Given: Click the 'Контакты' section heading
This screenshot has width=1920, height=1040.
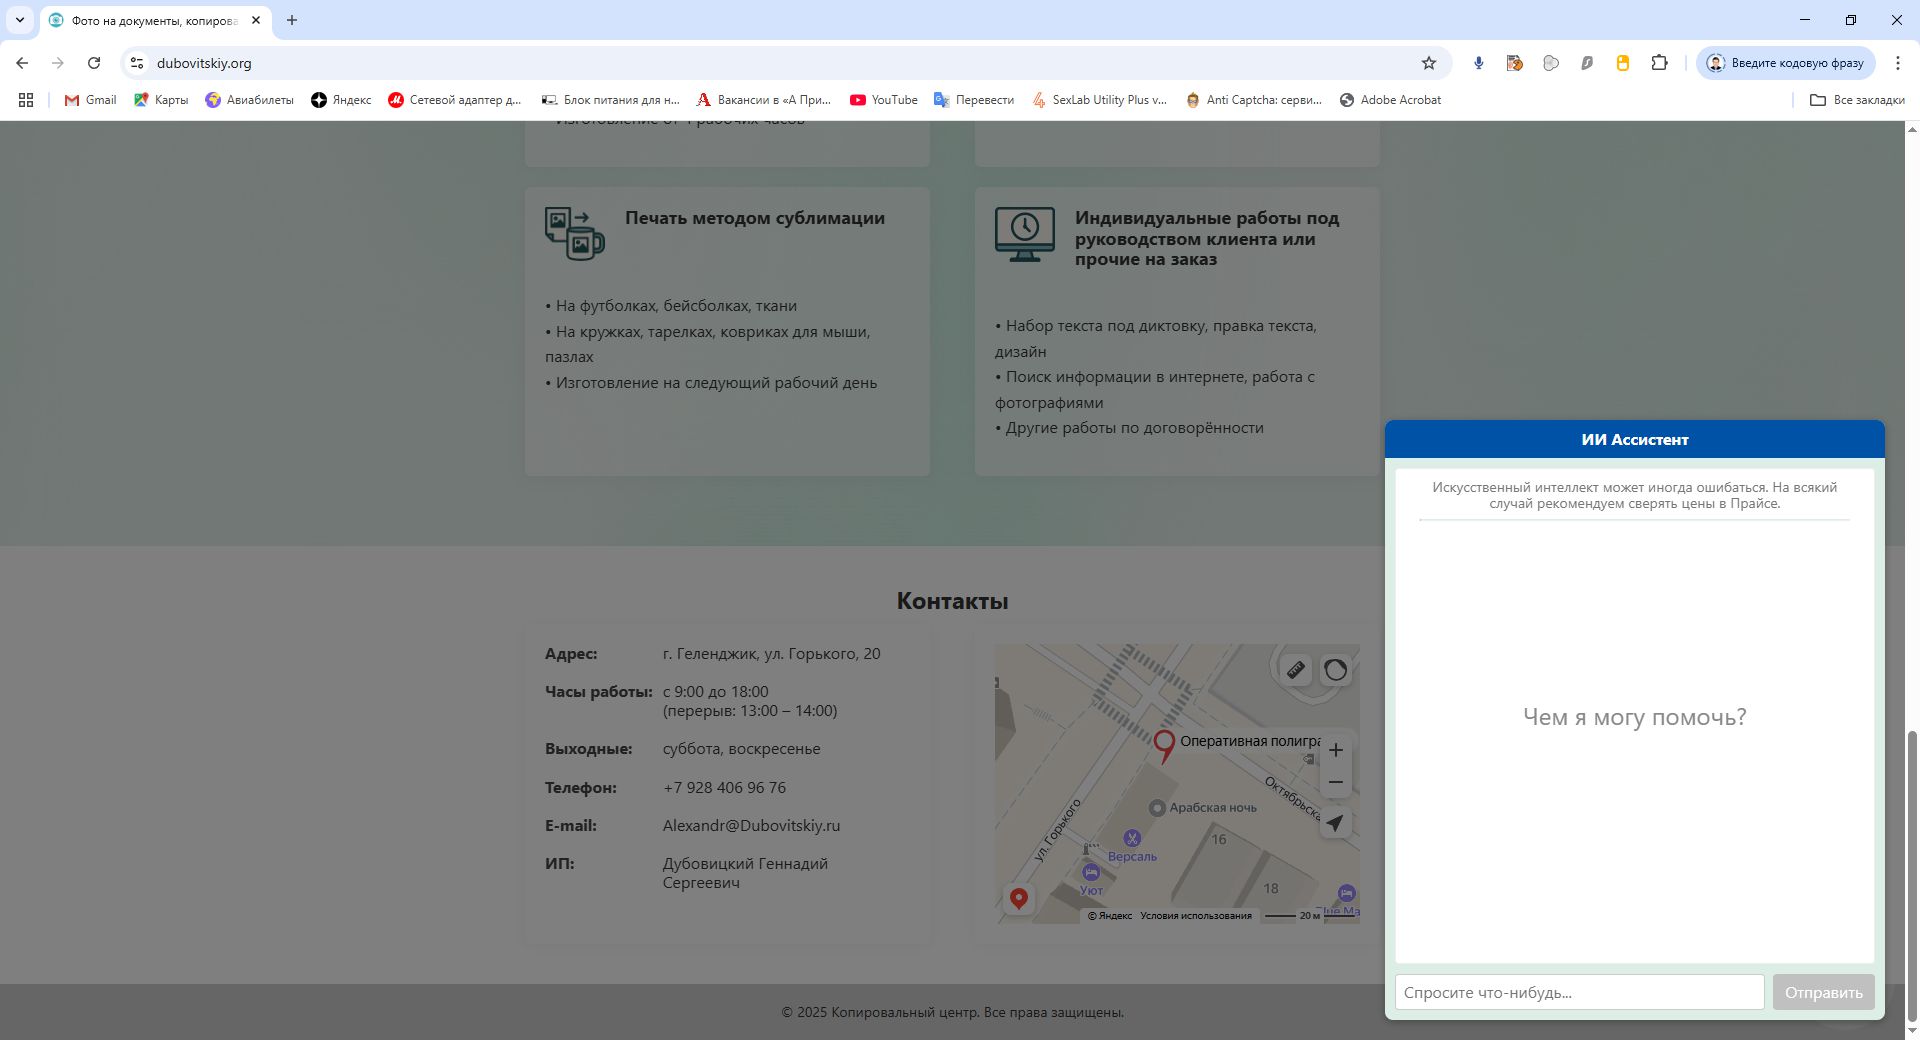Looking at the screenshot, I should point(952,601).
